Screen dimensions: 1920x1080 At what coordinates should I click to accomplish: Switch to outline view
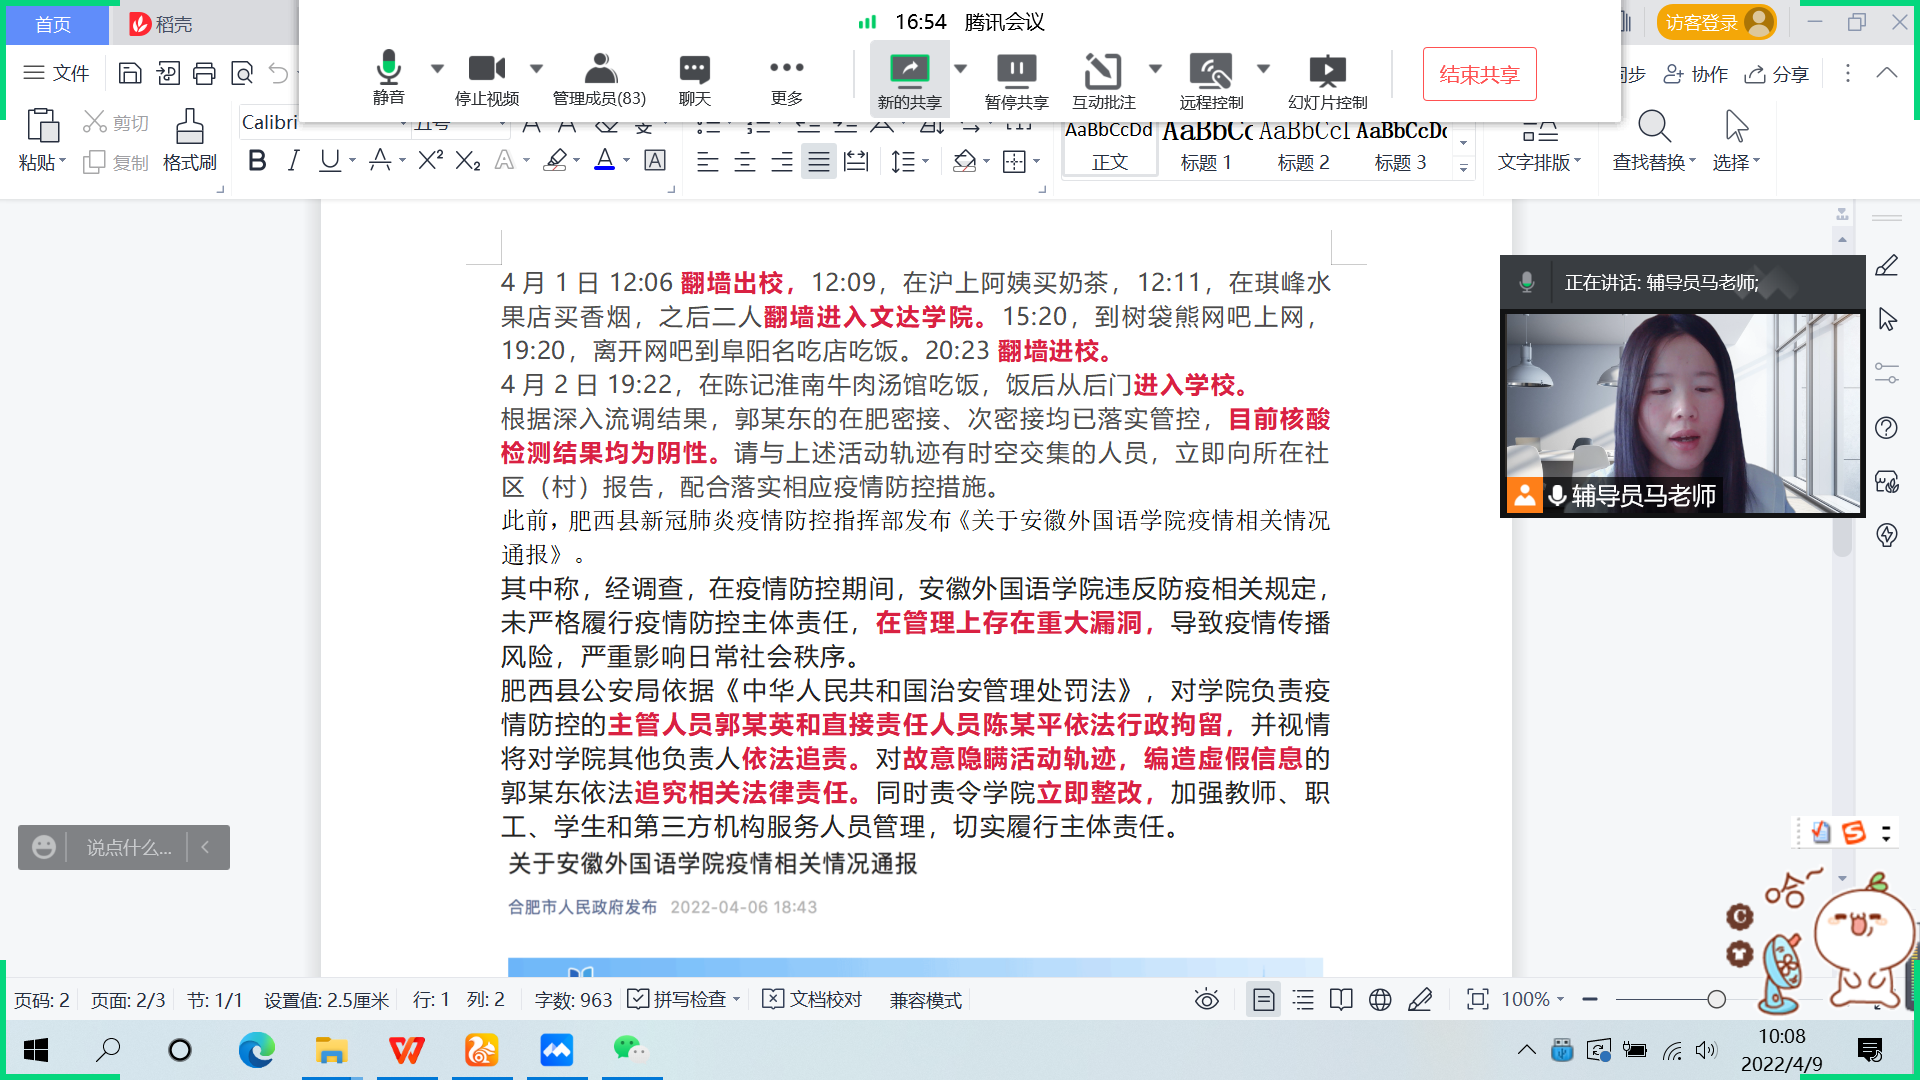coord(1303,999)
